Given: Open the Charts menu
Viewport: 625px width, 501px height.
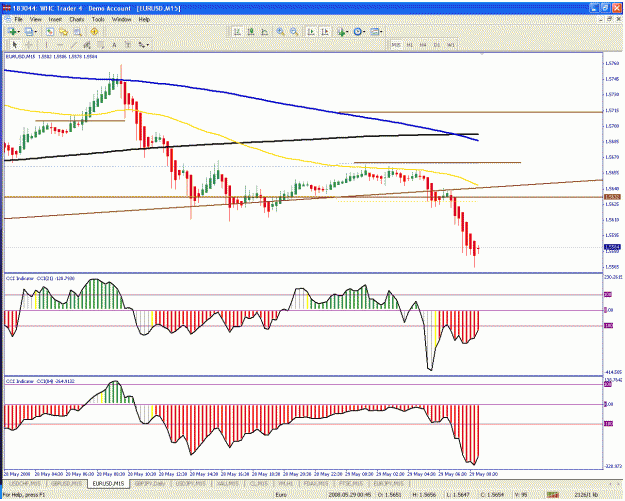Looking at the screenshot, I should tap(77, 19).
